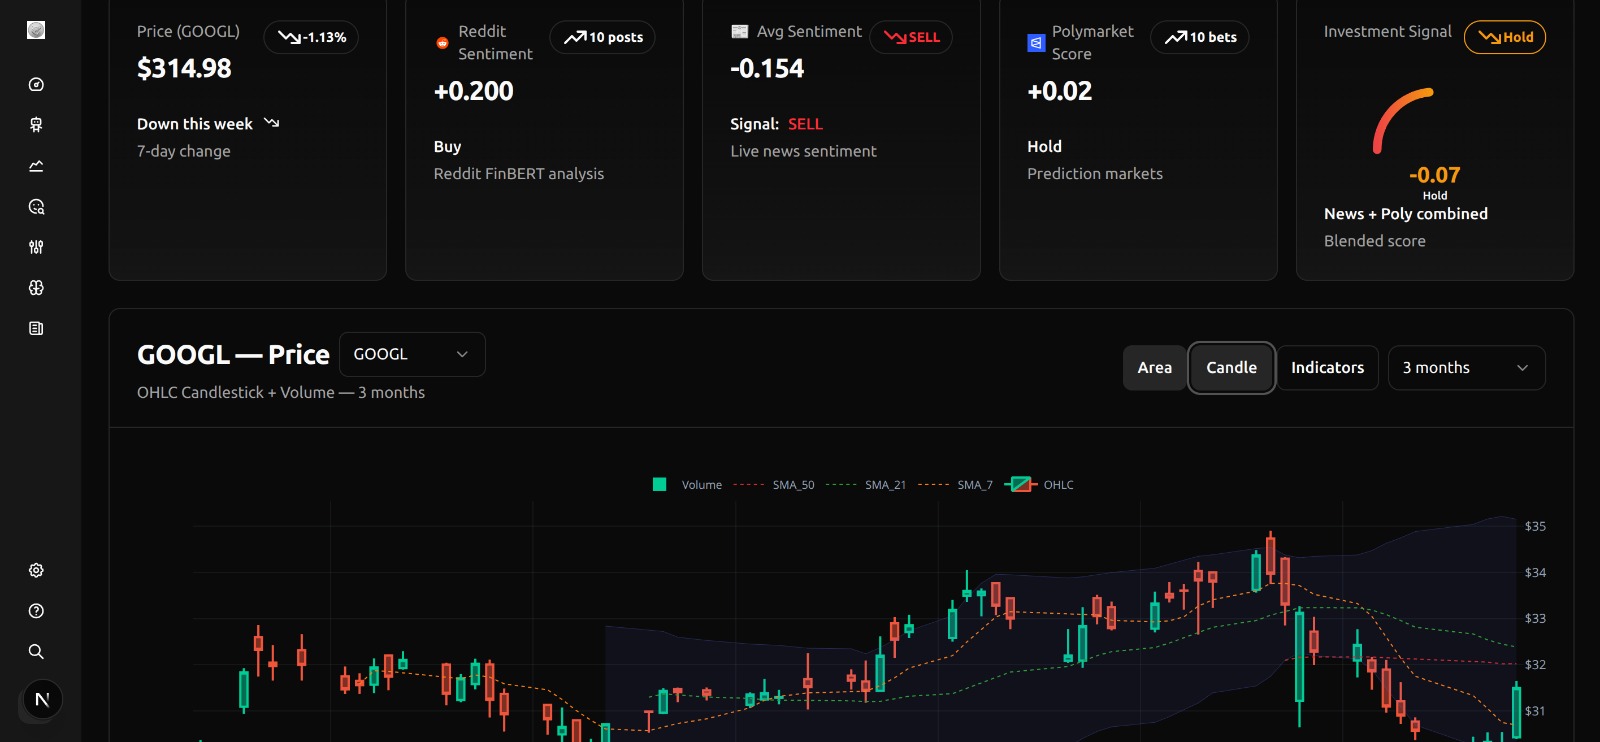This screenshot has width=1600, height=742.
Task: Open the GOOGL ticker dropdown
Action: 412,354
